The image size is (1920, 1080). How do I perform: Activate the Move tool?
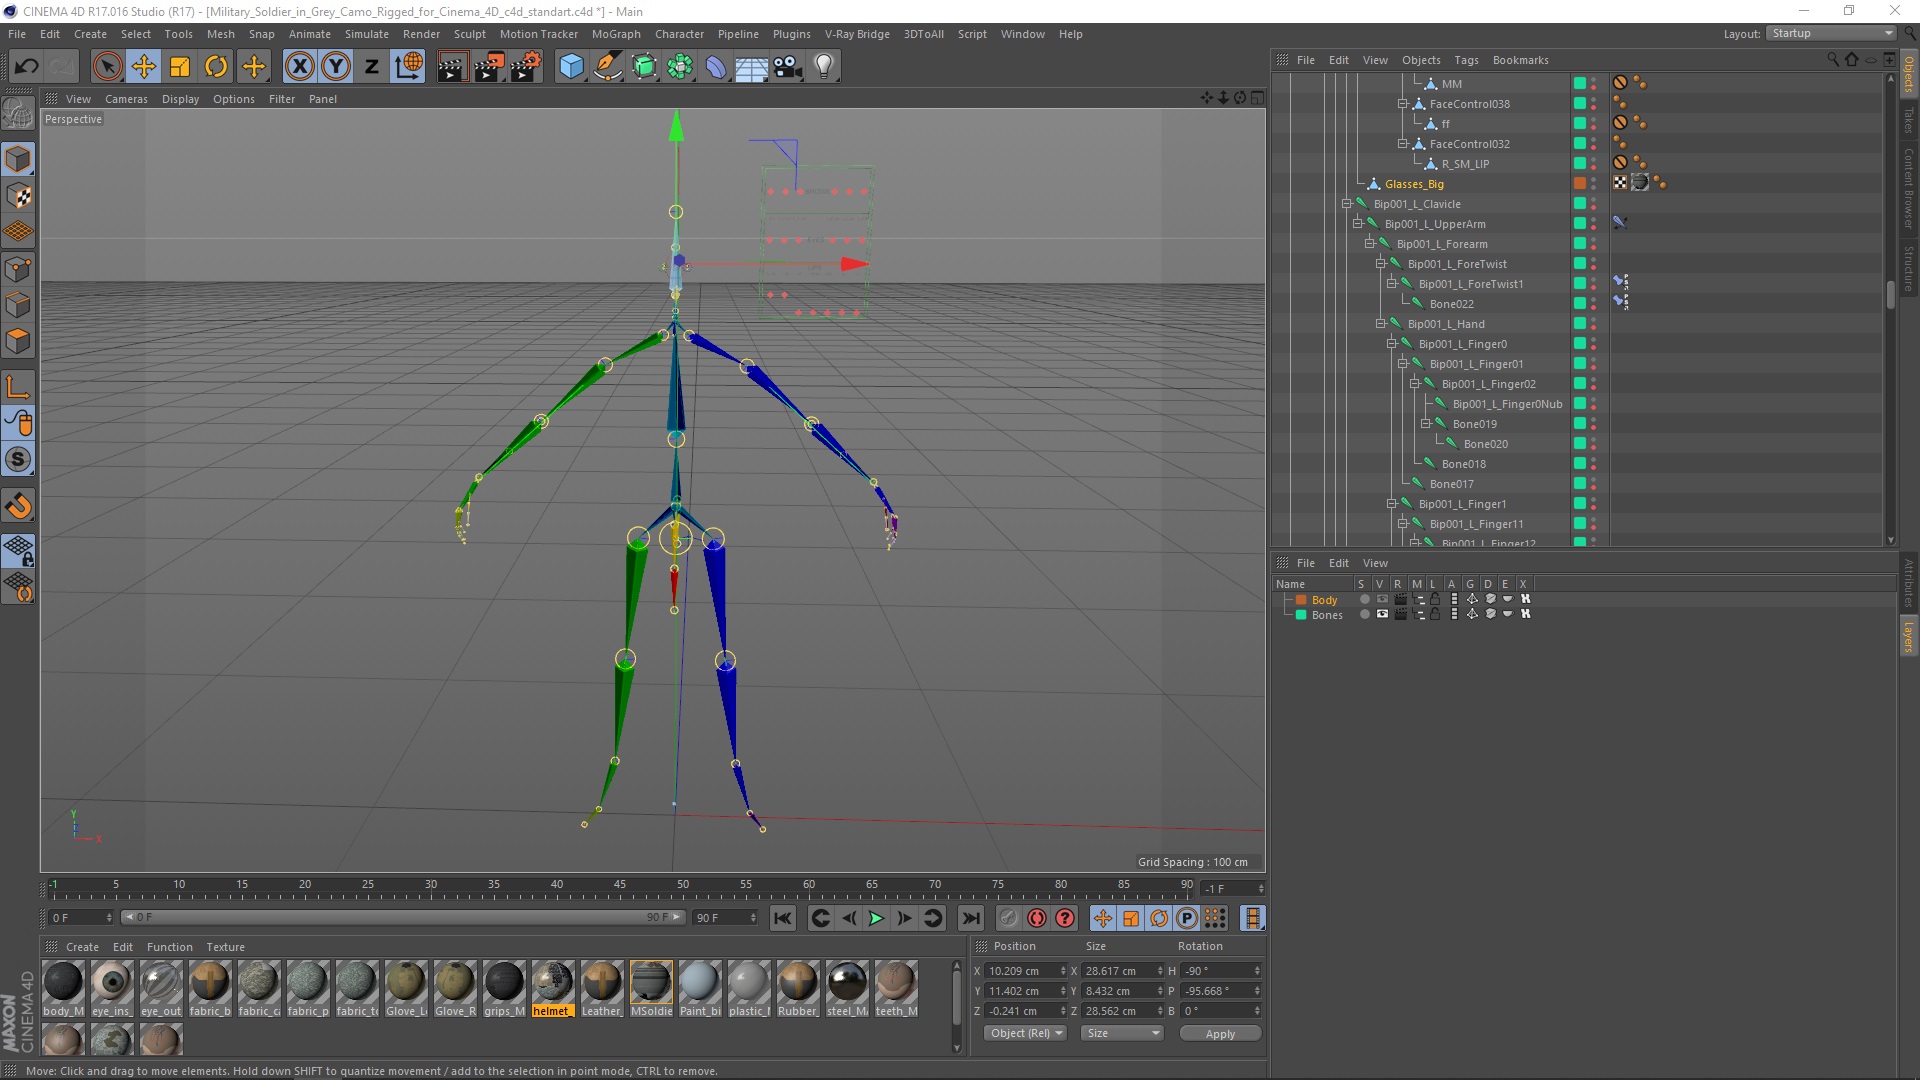pos(144,67)
